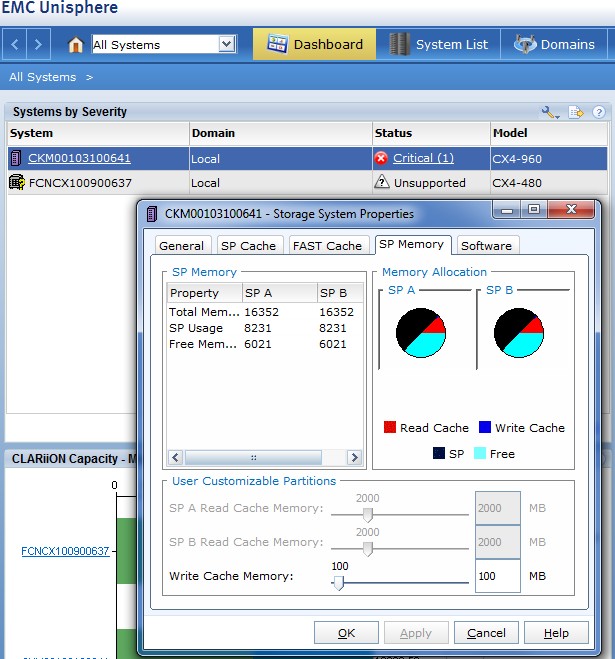615x659 pixels.
Task: Select the SP Usage row
Action: click(265, 328)
